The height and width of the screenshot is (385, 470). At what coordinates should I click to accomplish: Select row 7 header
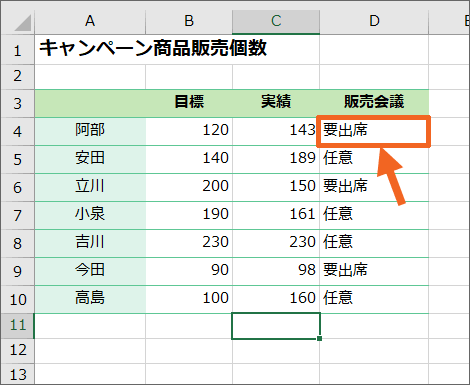tap(17, 215)
